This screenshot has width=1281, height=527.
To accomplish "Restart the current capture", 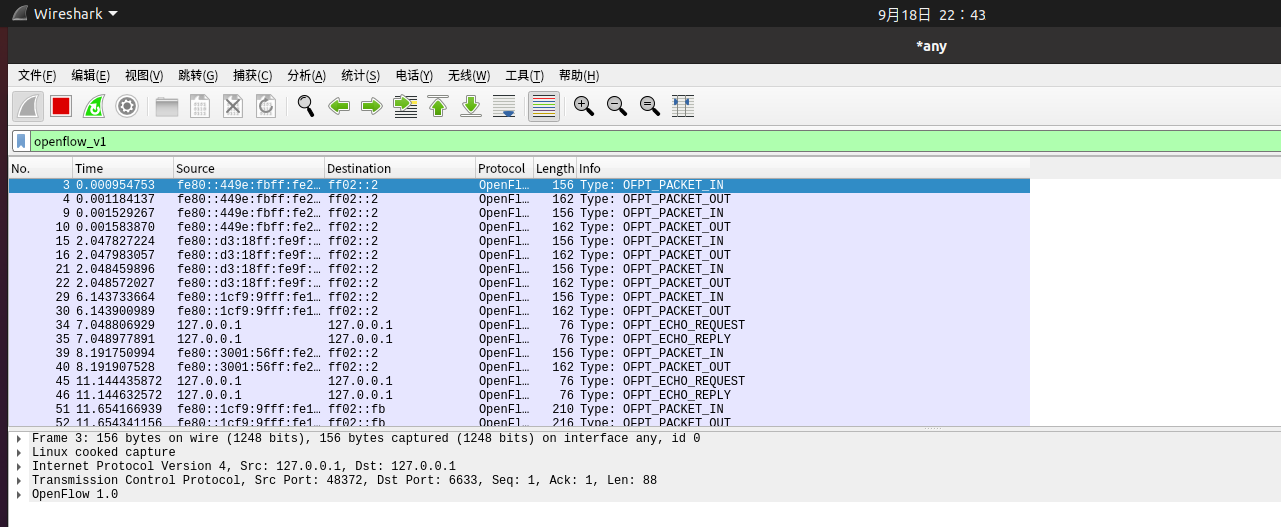I will tap(94, 106).
